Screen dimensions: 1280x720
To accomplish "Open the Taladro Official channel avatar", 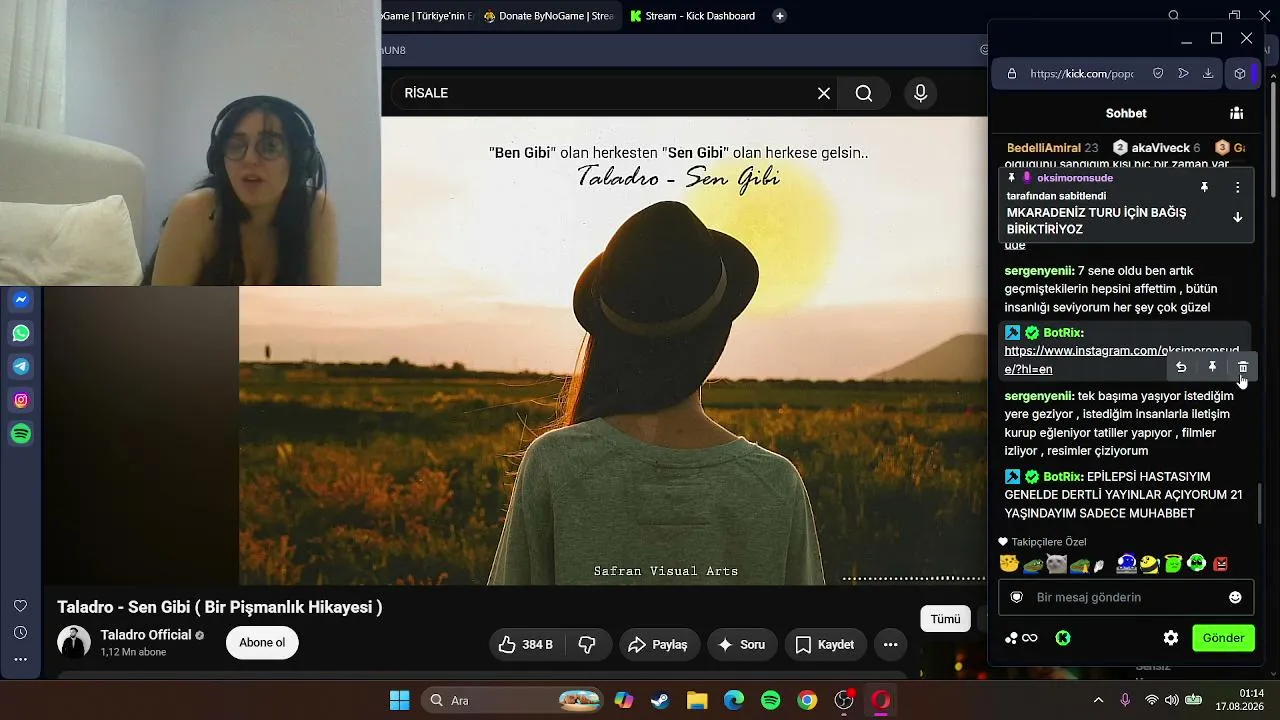I will (74, 642).
